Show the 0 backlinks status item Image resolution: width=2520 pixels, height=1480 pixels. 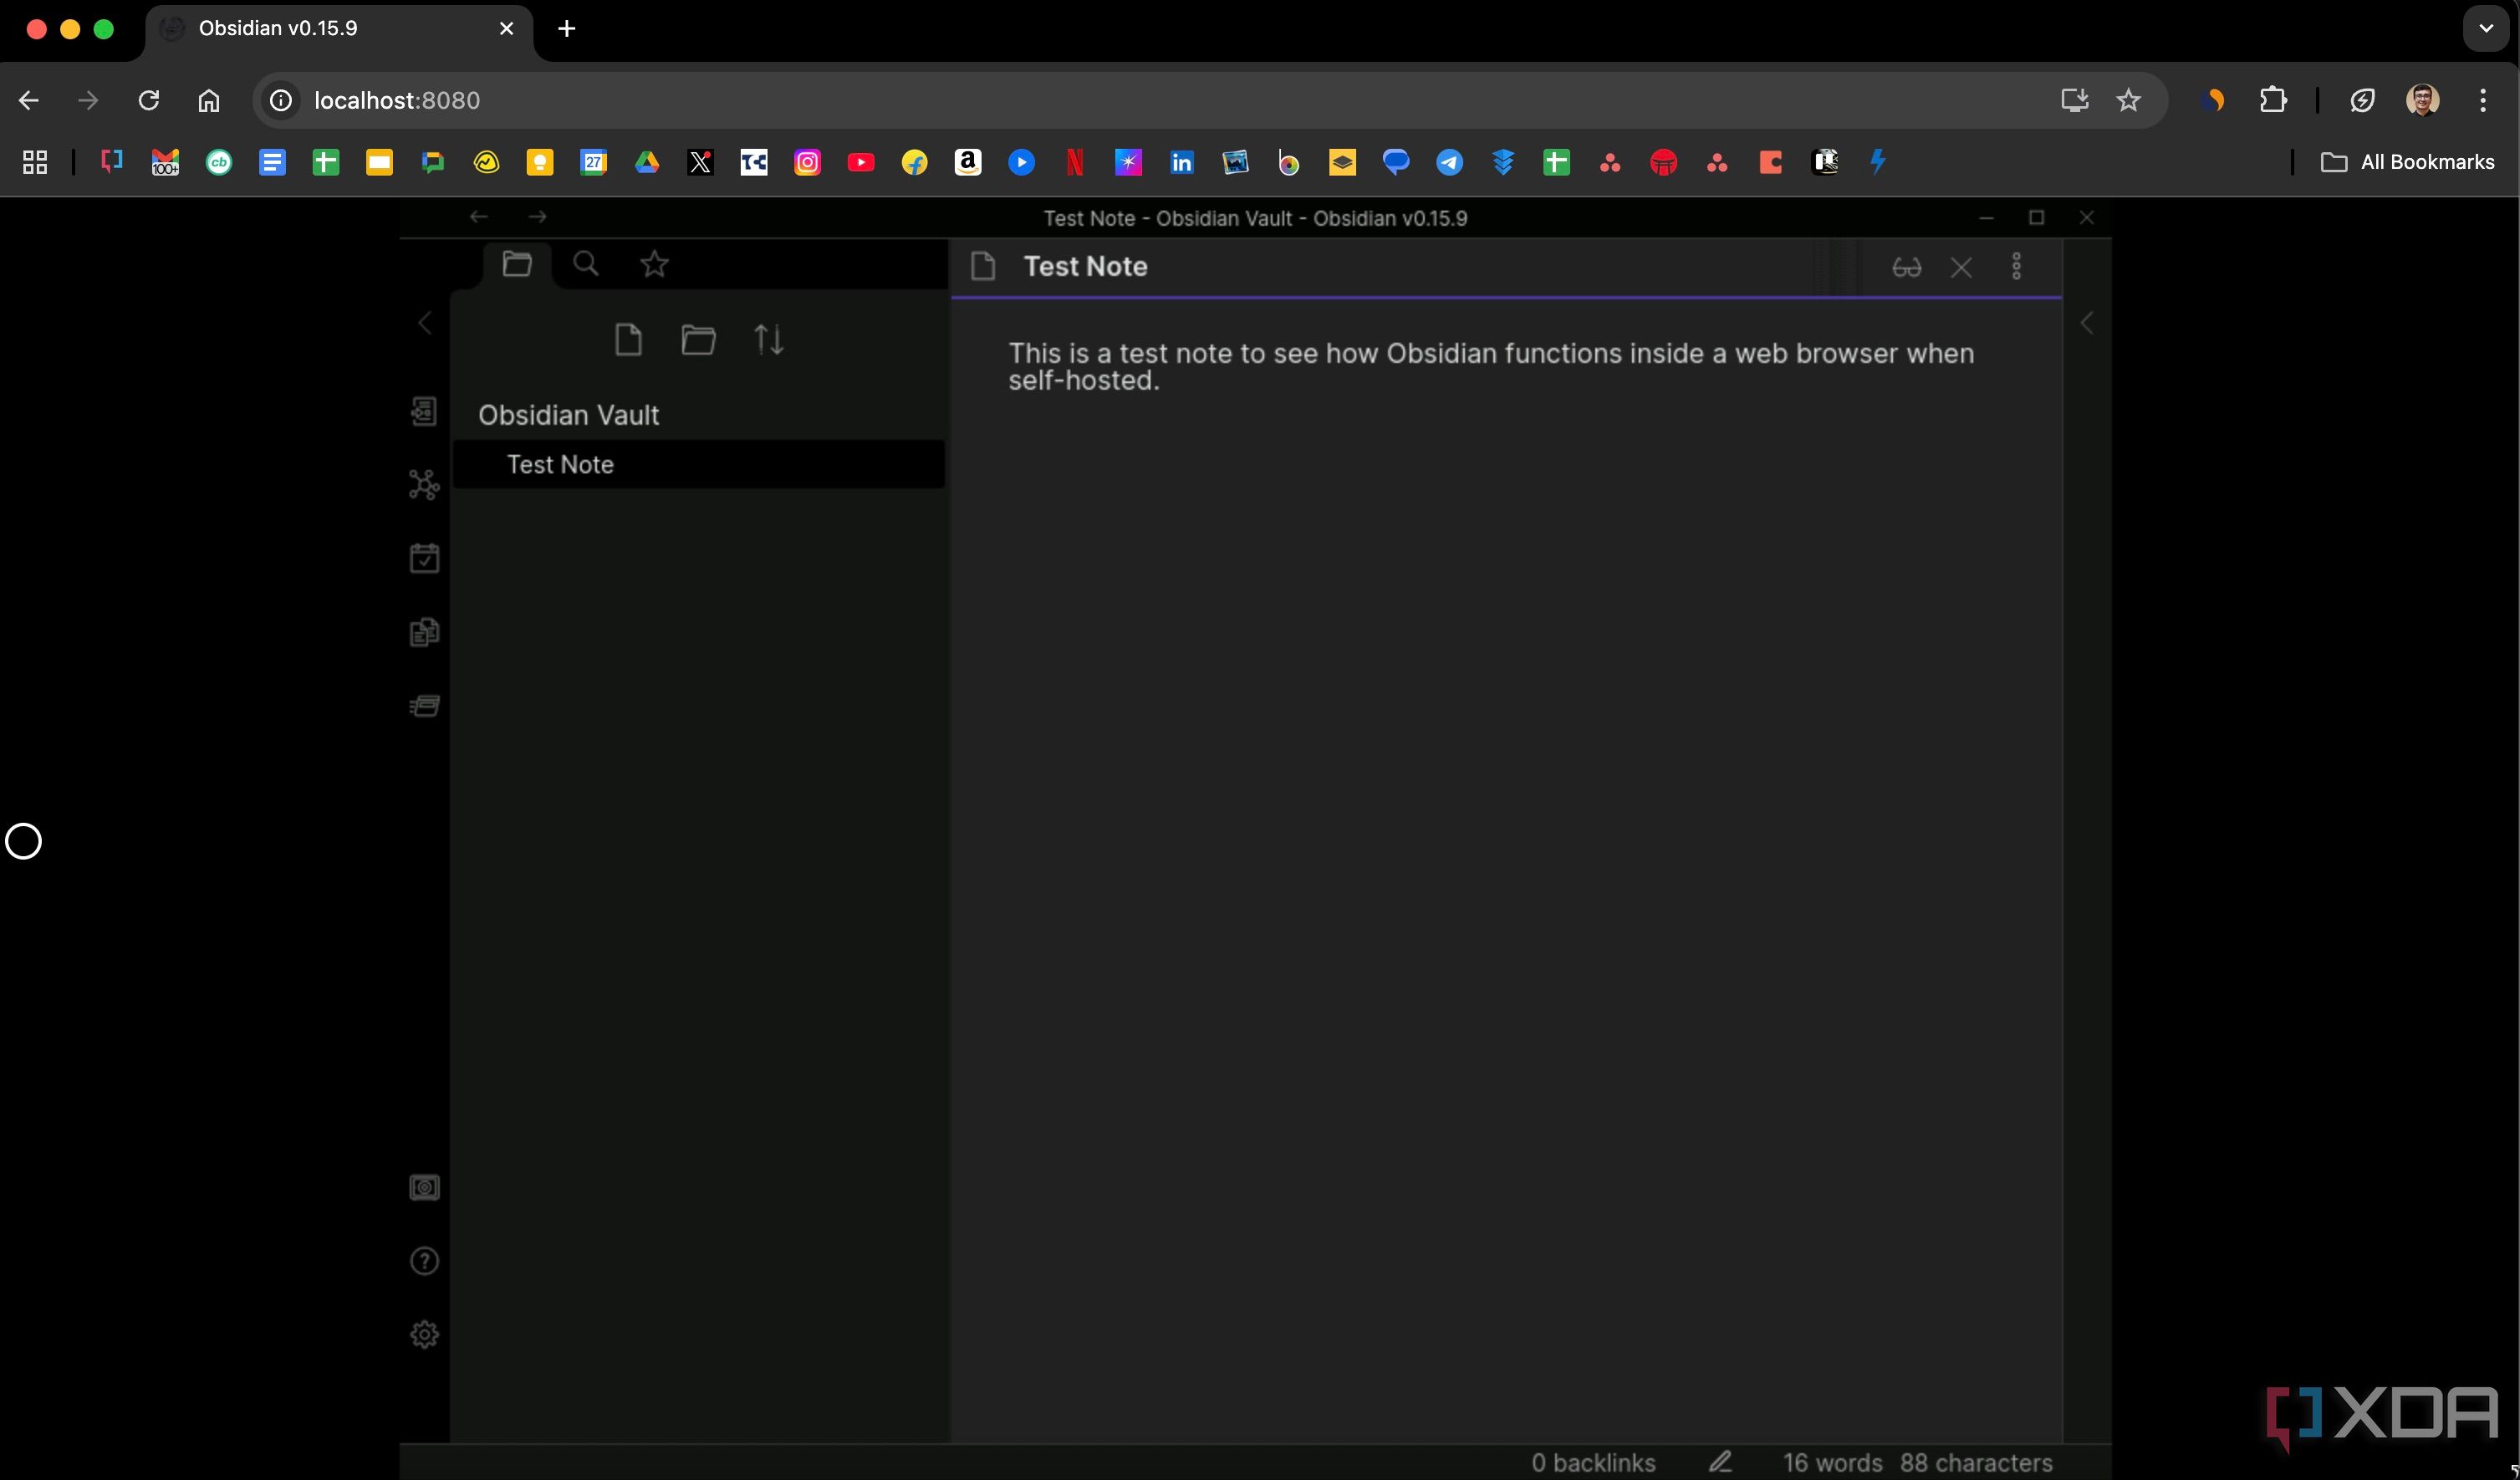pos(1593,1462)
